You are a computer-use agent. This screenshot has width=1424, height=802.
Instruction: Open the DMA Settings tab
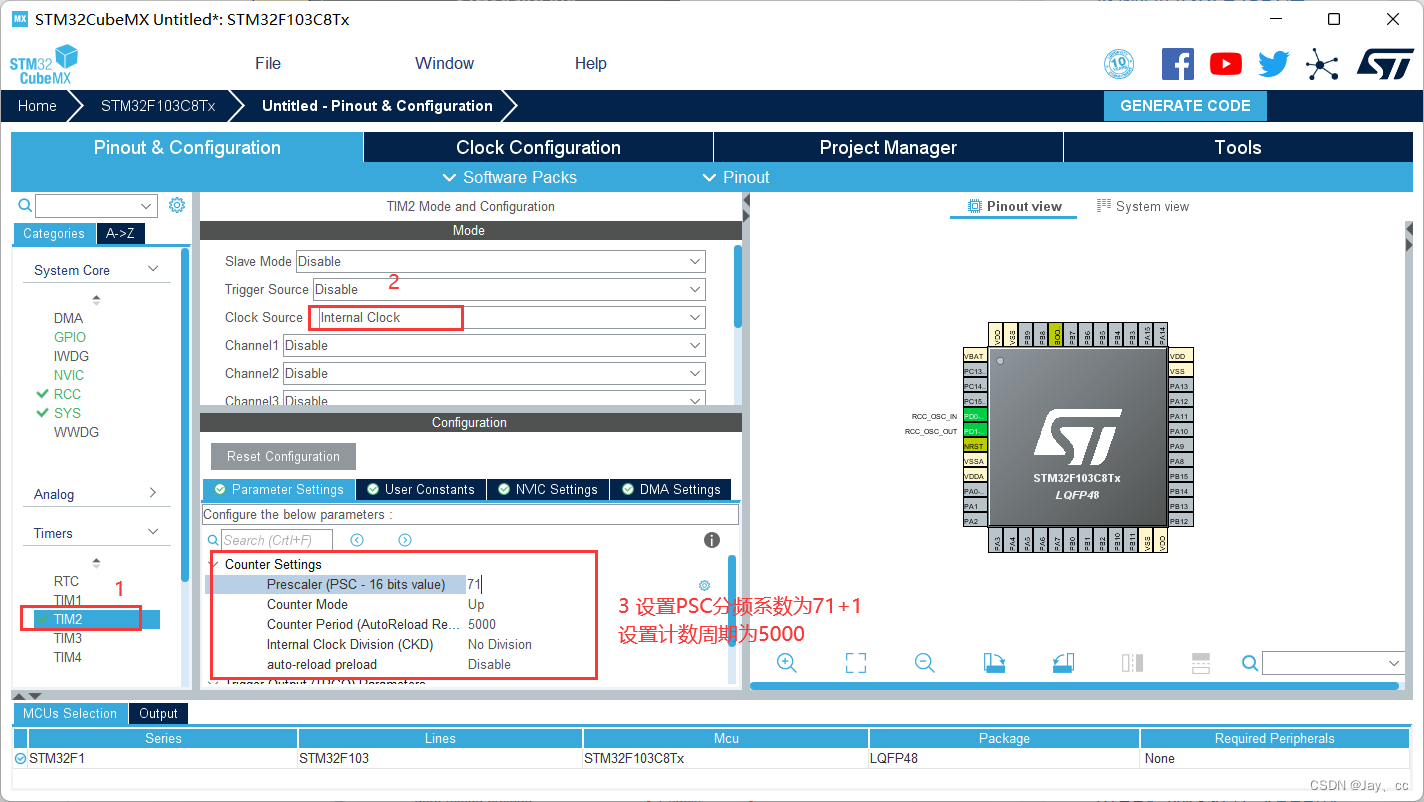click(x=671, y=489)
